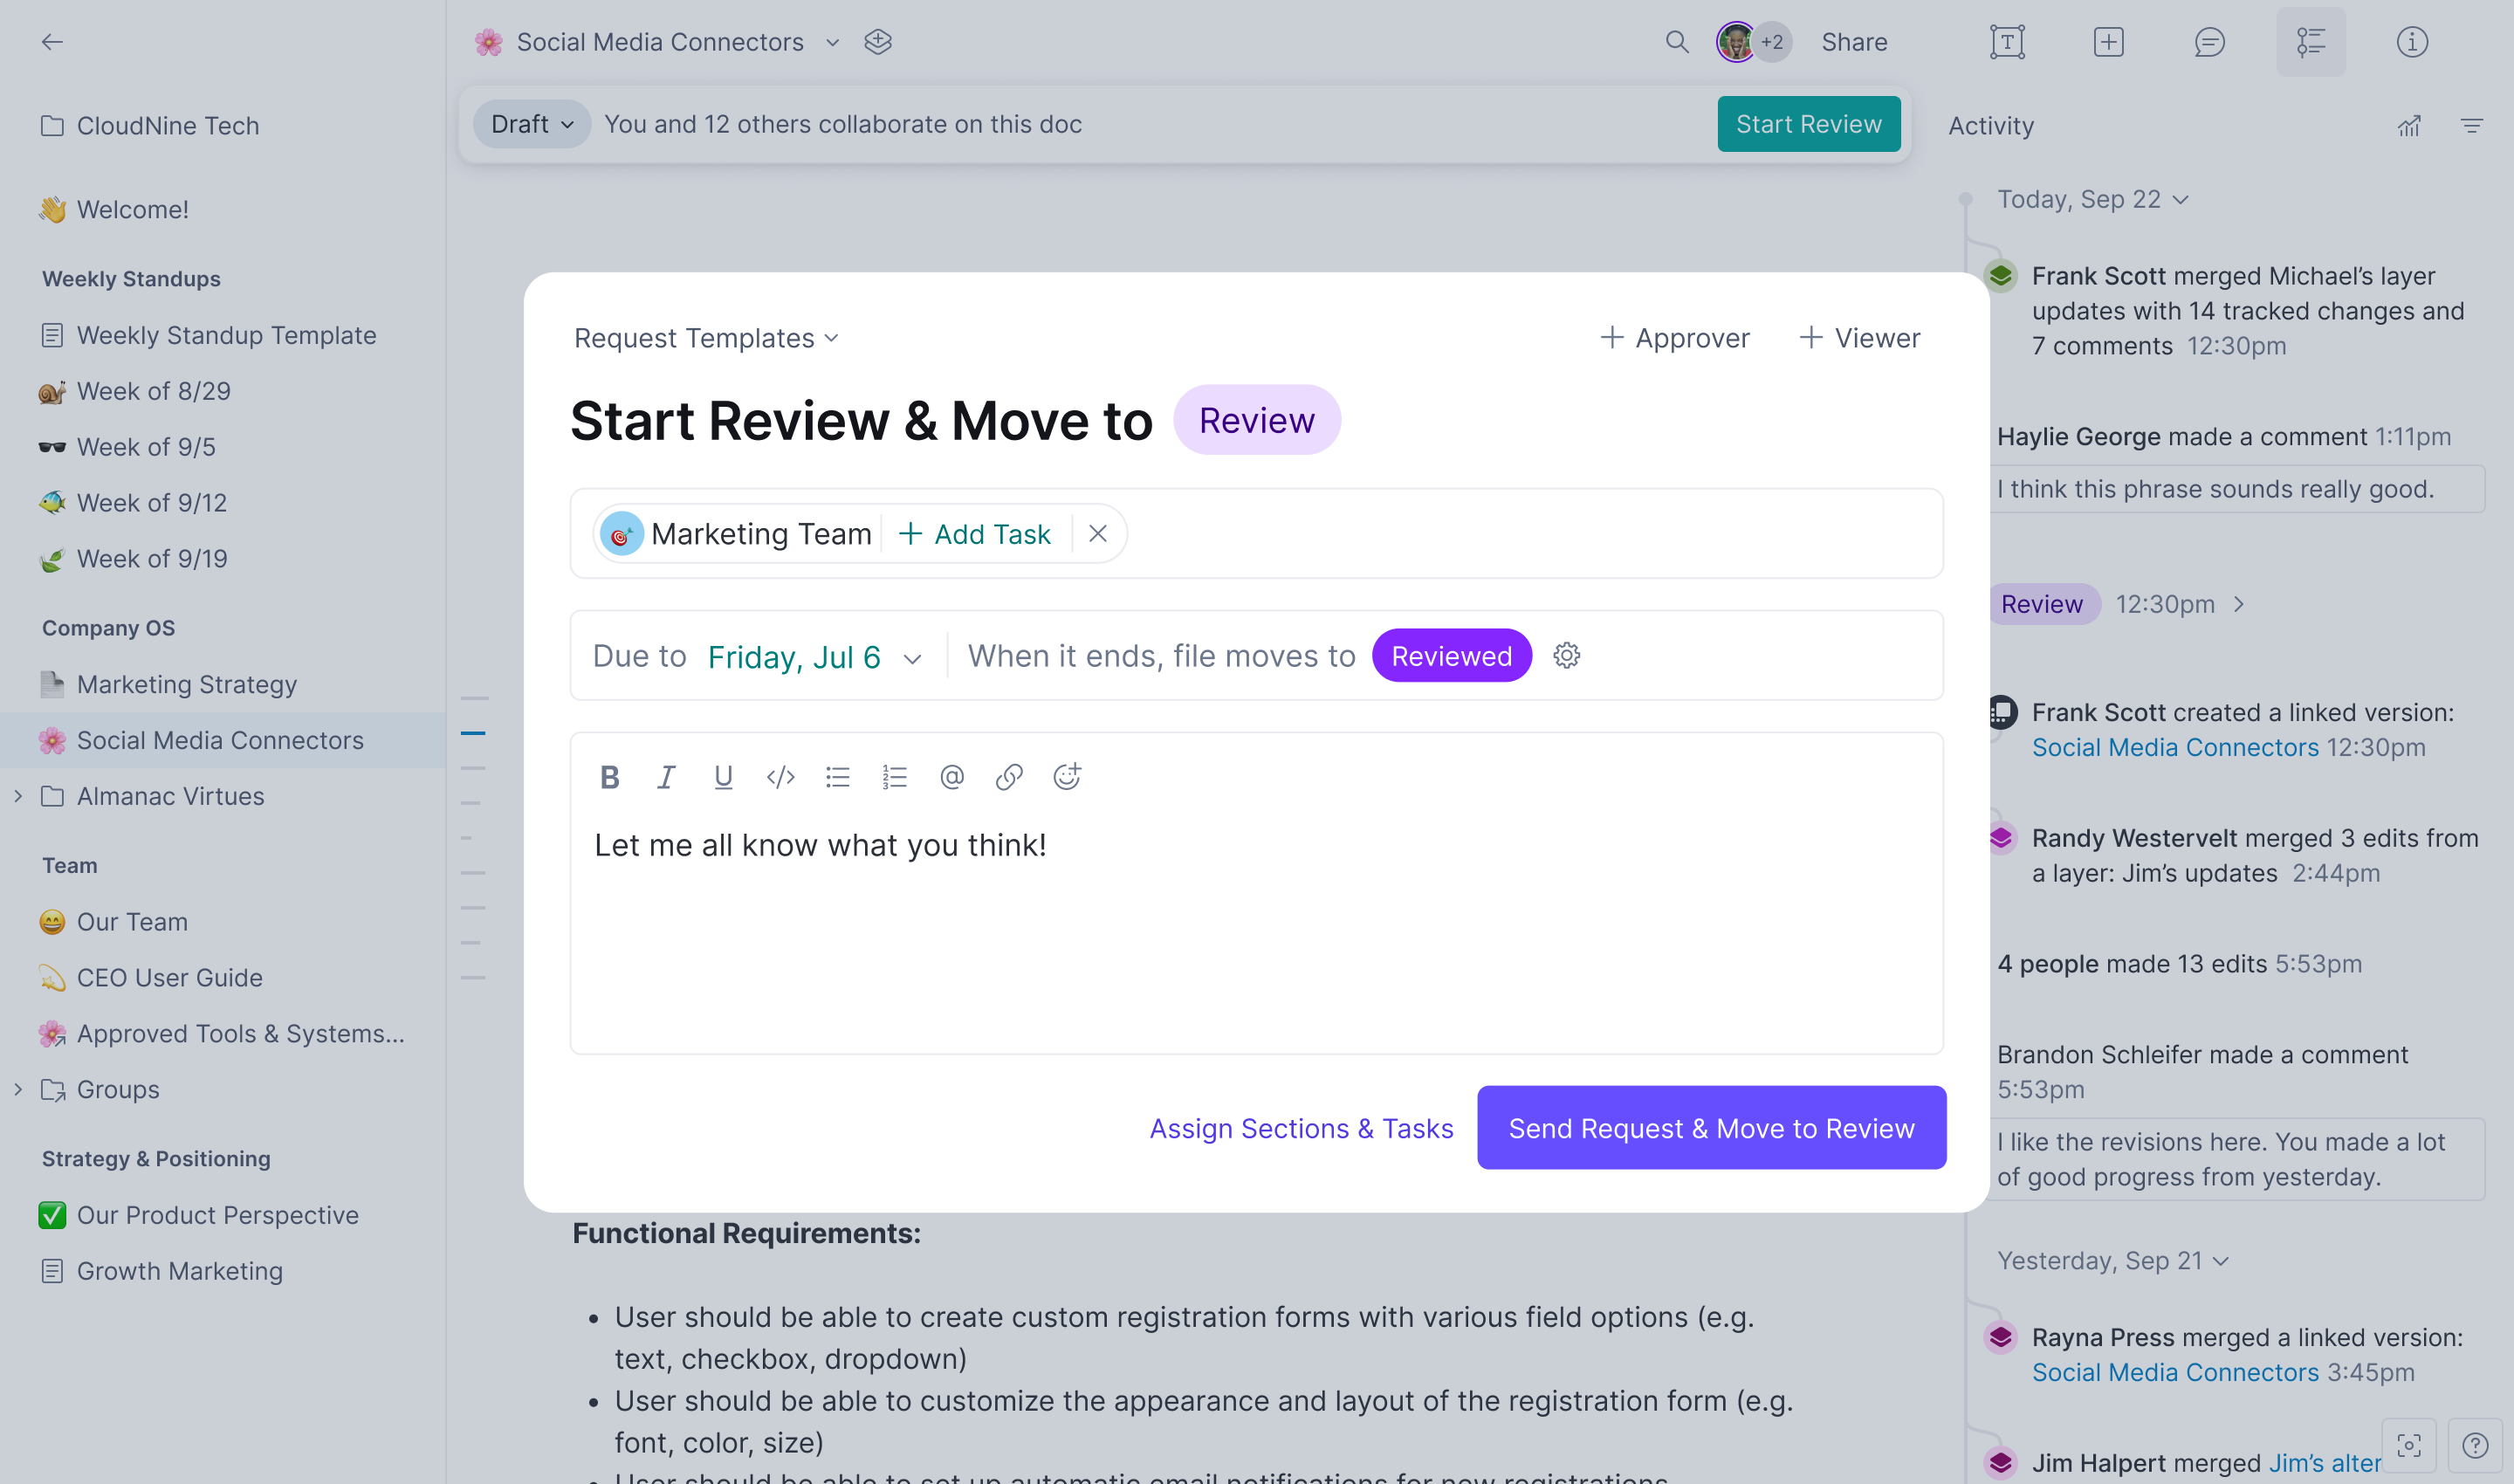Open the document info icon
Viewport: 2514px width, 1484px height.
(x=2411, y=42)
